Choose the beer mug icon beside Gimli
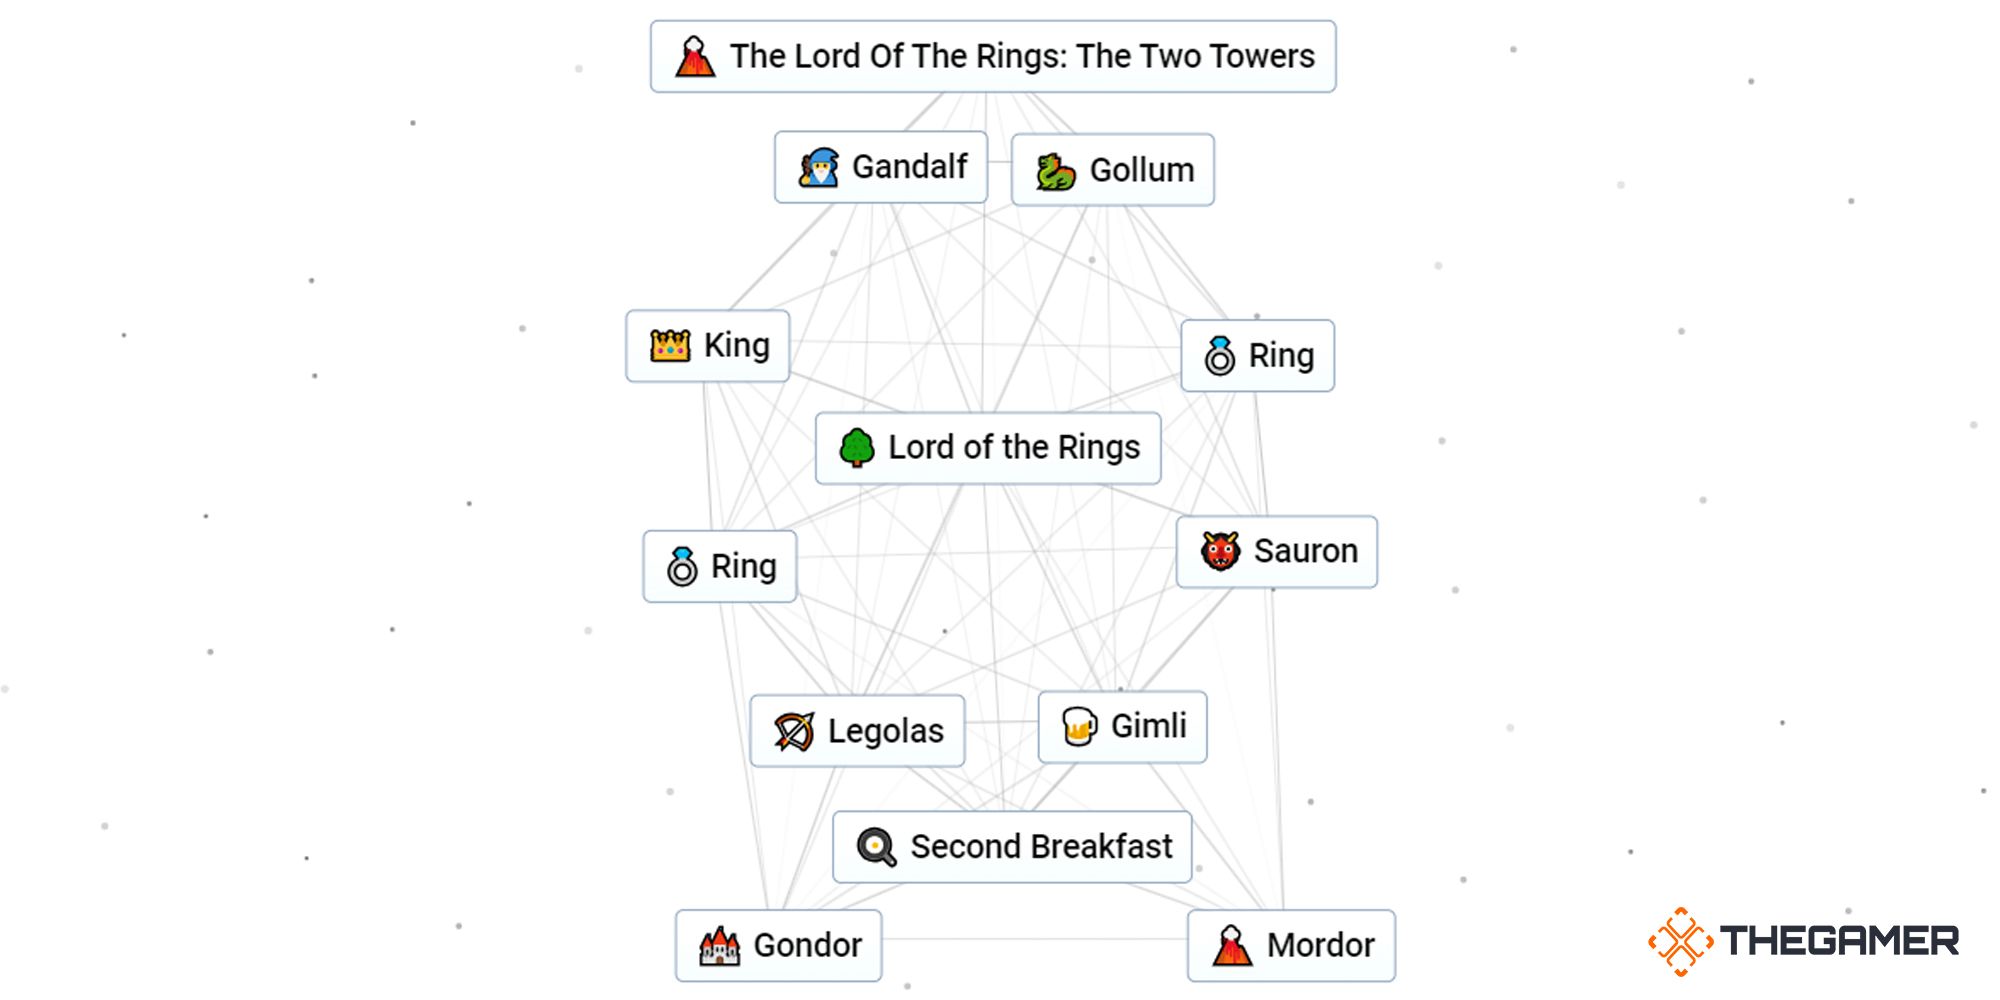This screenshot has width=2000, height=1000. tap(1079, 727)
